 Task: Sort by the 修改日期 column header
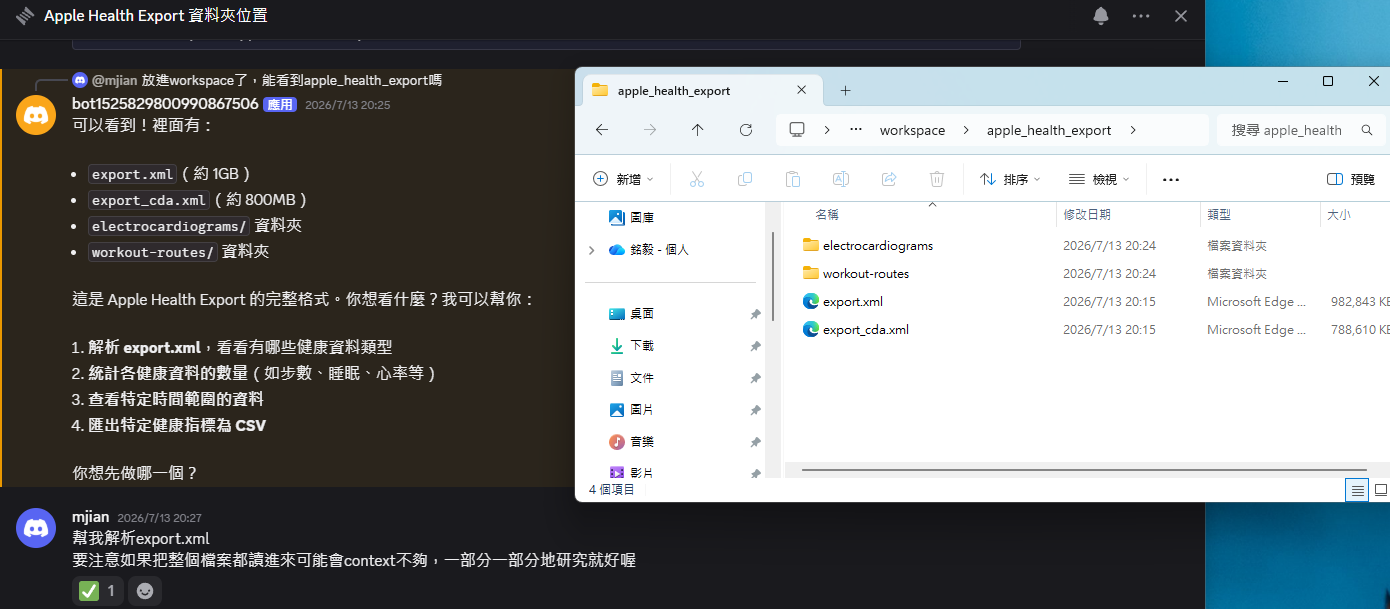pos(1087,214)
